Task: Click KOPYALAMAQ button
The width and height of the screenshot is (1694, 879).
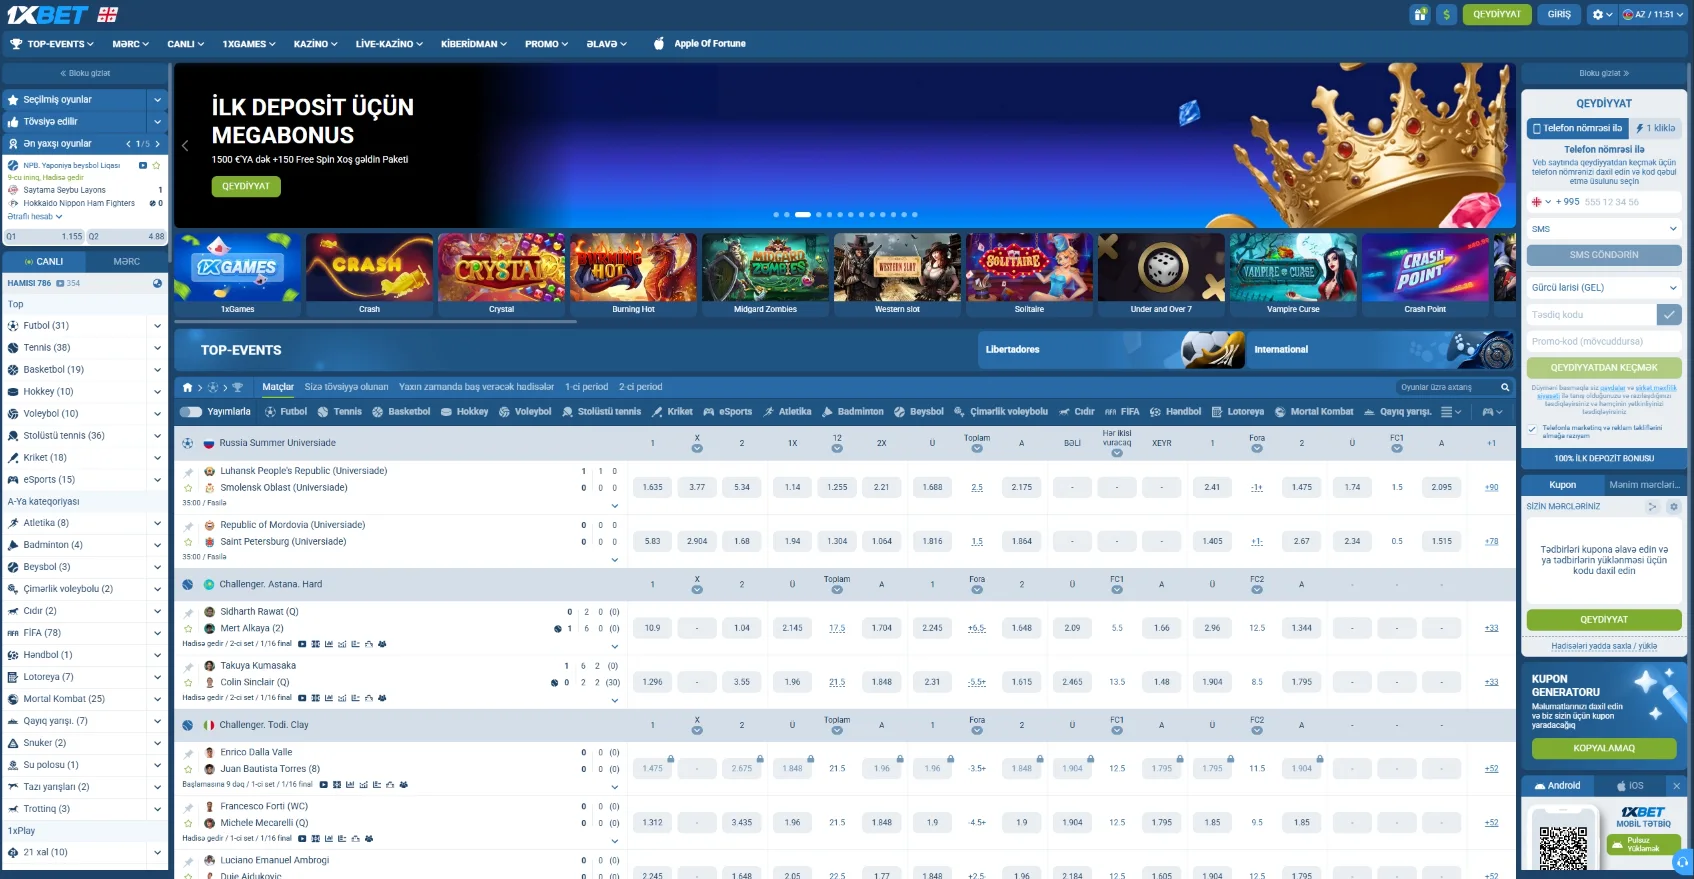Action: click(1604, 748)
